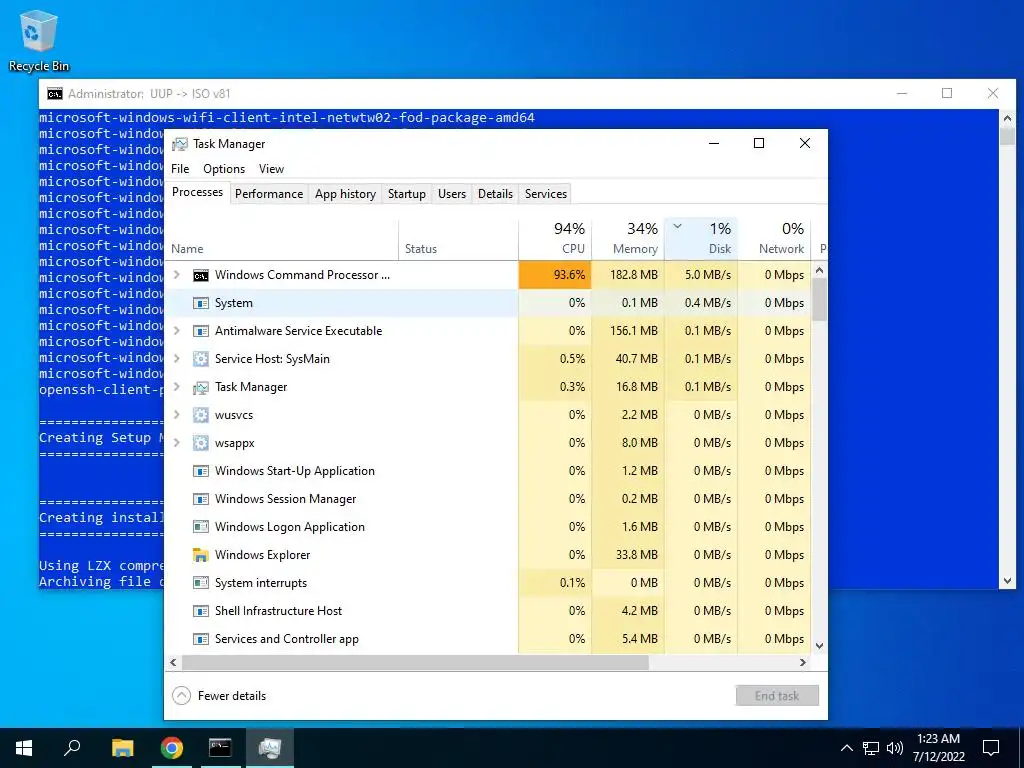Switch to the Performance tab

269,194
